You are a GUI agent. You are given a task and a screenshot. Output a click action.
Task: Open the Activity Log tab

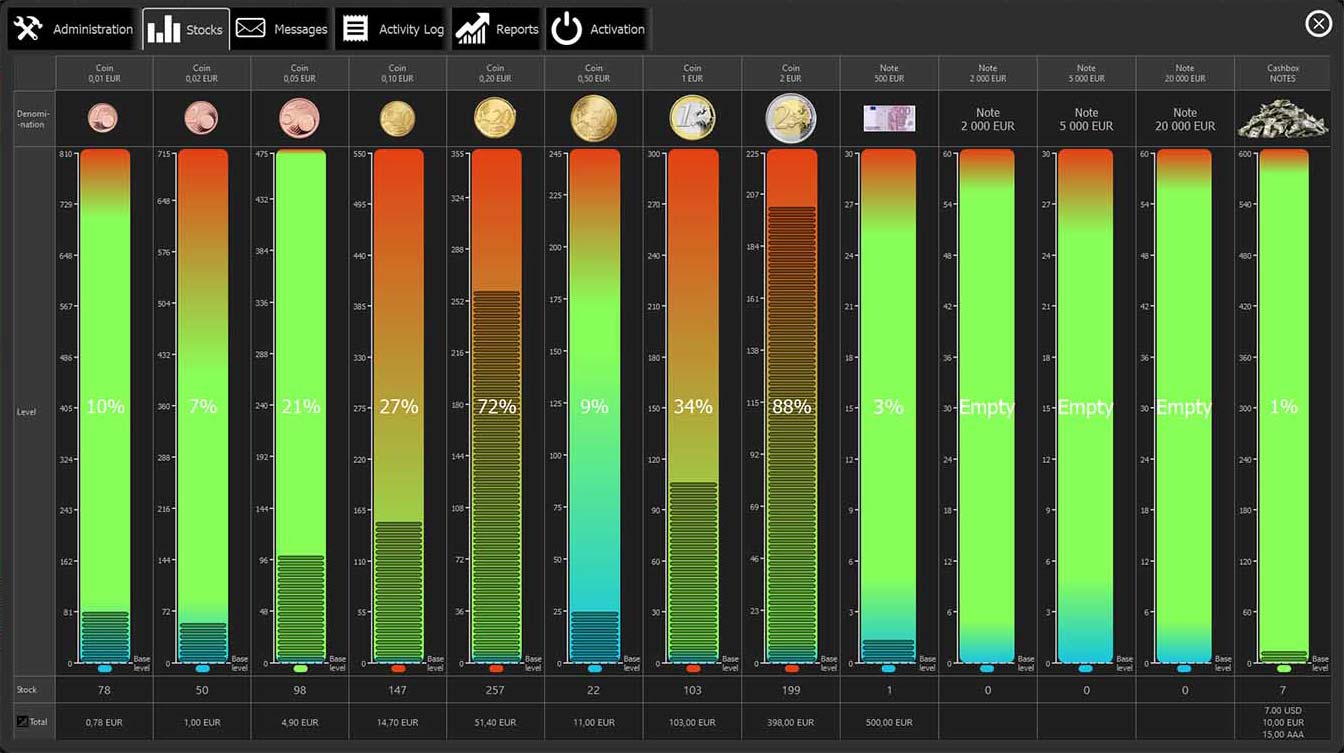coord(392,29)
